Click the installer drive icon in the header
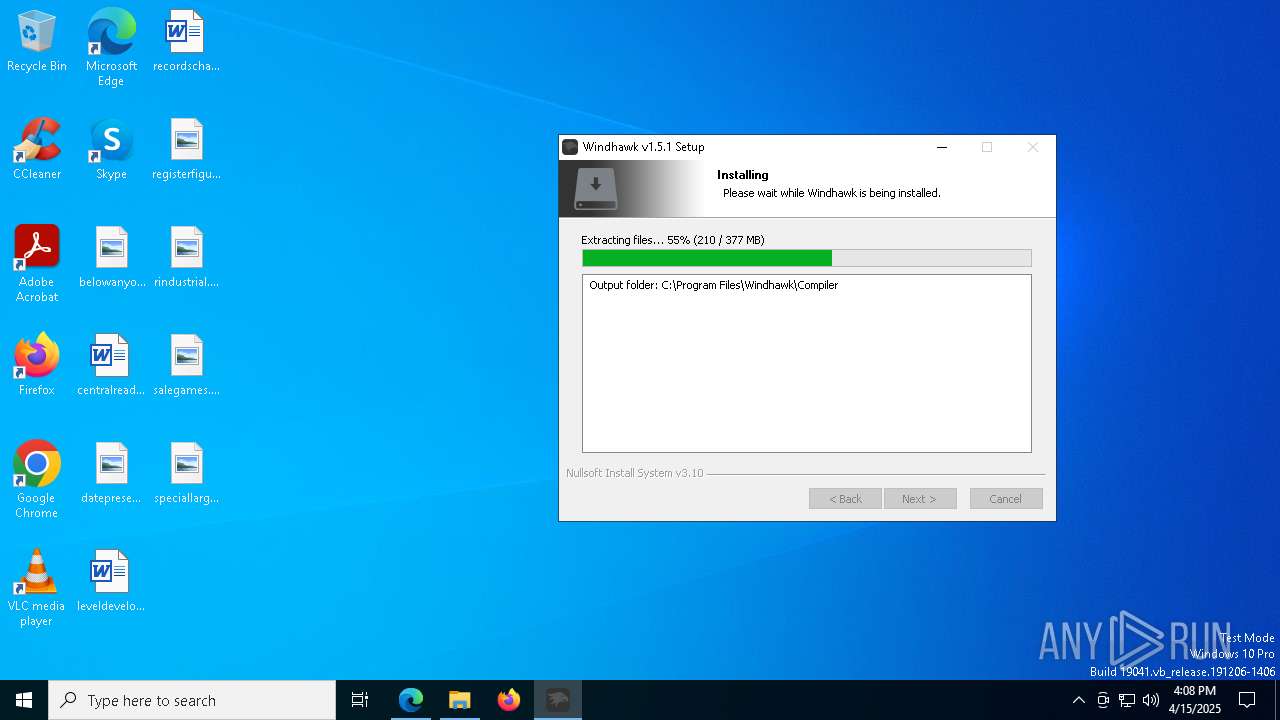This screenshot has height=720, width=1280. [596, 189]
